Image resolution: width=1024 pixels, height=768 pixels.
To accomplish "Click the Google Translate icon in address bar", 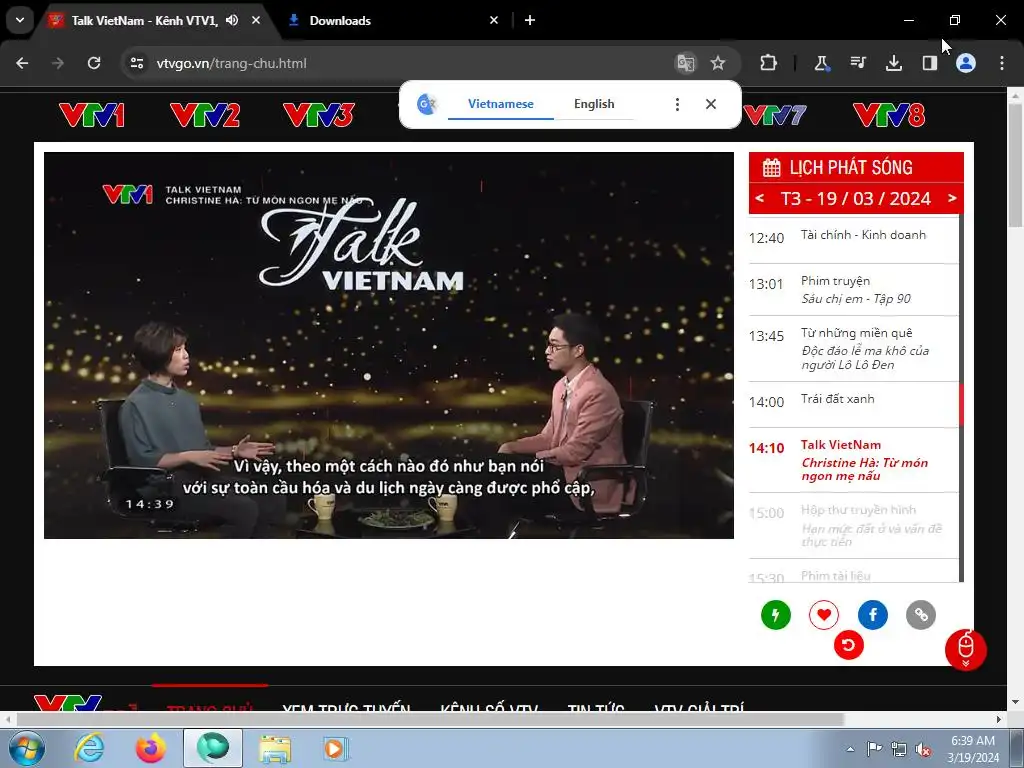I will click(x=686, y=63).
